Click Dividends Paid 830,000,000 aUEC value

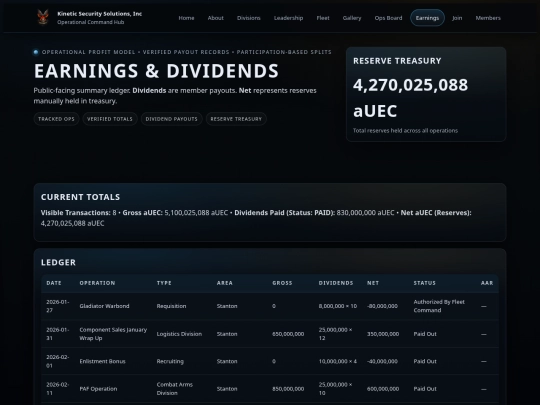[365, 213]
